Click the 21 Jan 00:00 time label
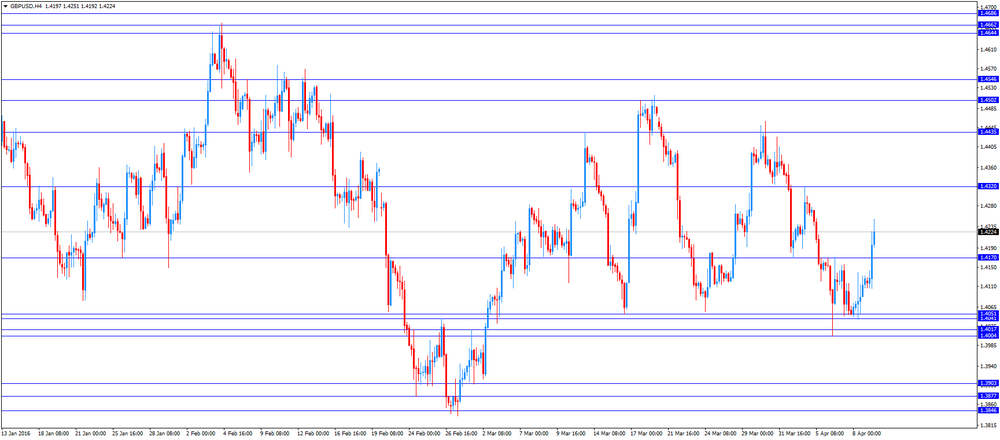The image size is (1000, 440). click(90, 432)
